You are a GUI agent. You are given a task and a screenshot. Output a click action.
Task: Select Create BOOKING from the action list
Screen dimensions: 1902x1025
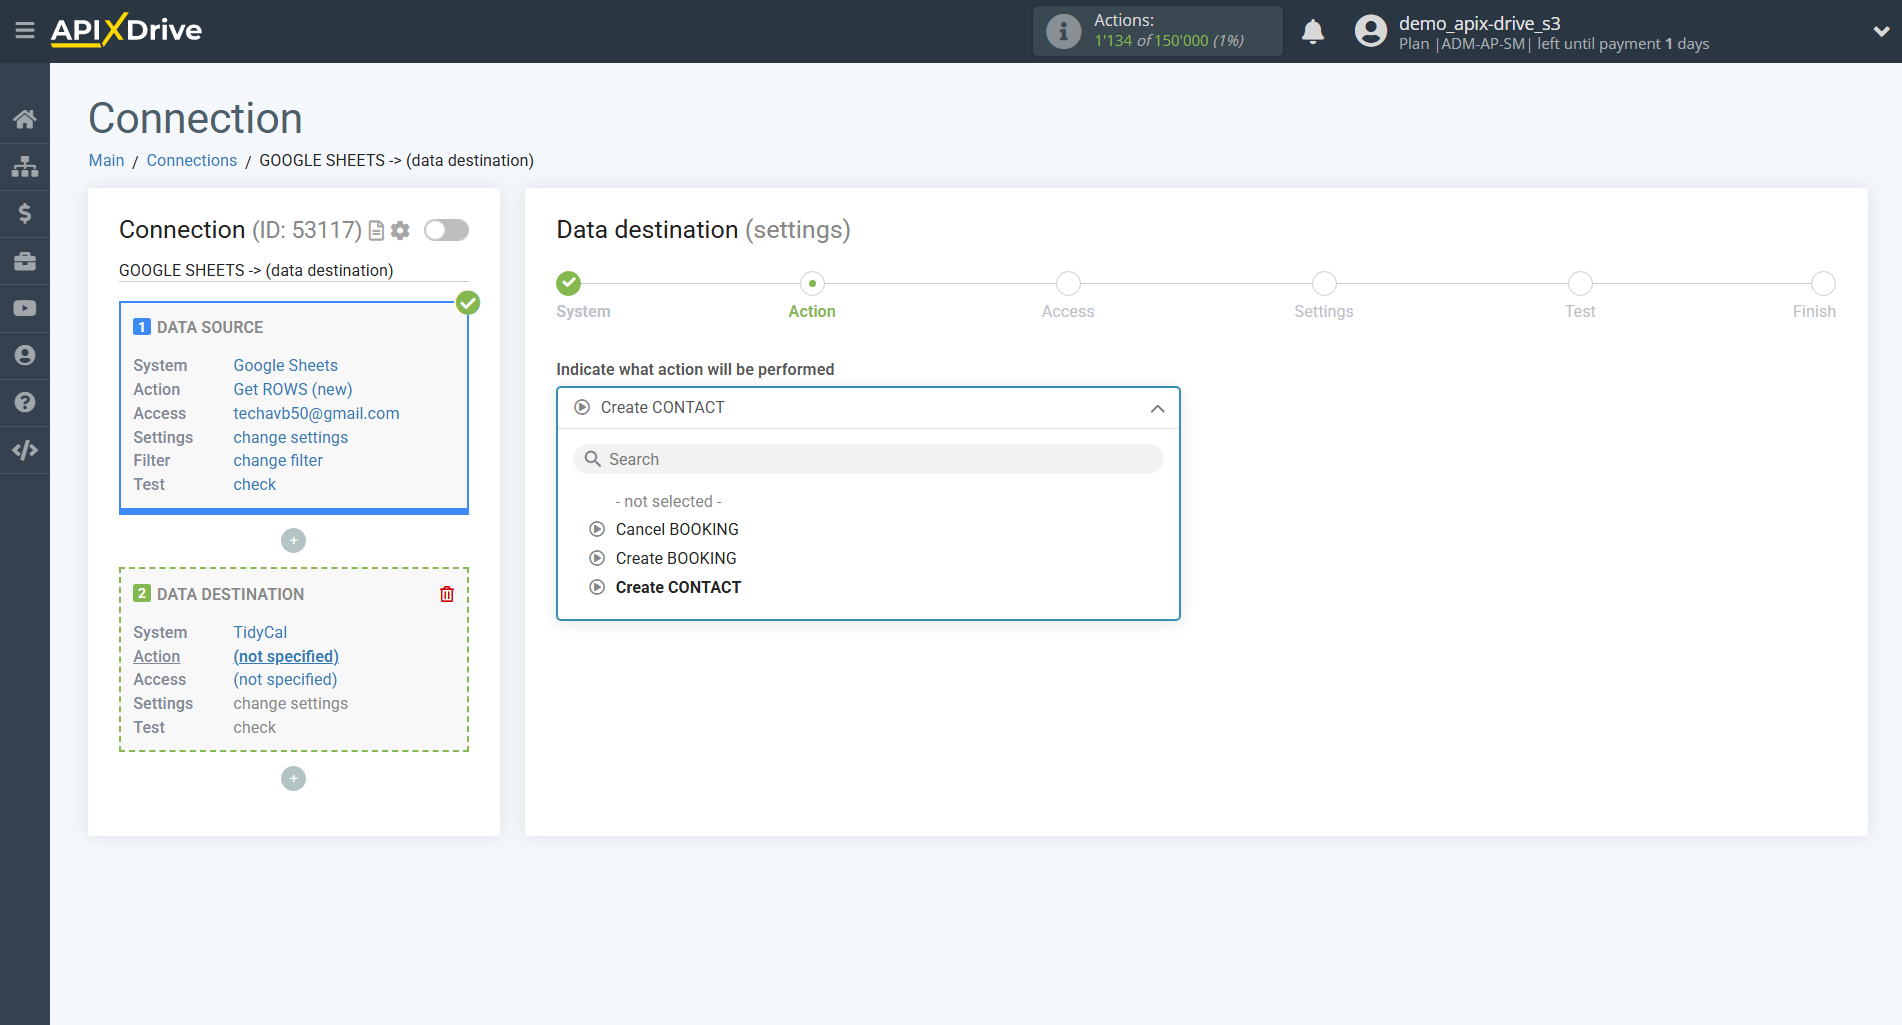tap(676, 558)
